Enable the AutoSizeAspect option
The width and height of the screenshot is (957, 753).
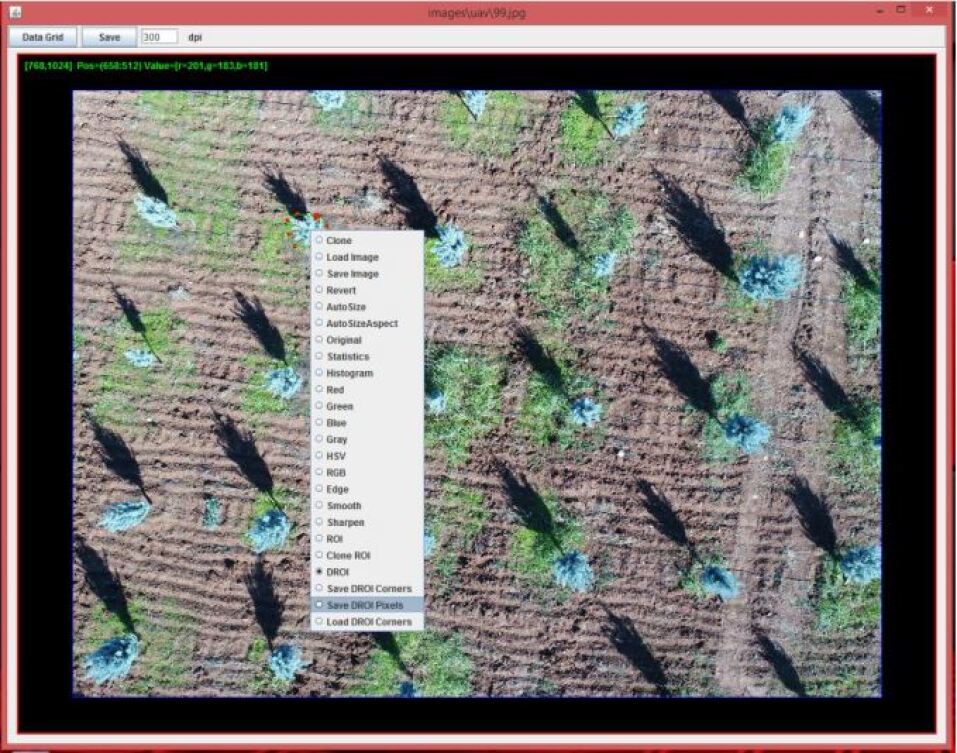(361, 323)
